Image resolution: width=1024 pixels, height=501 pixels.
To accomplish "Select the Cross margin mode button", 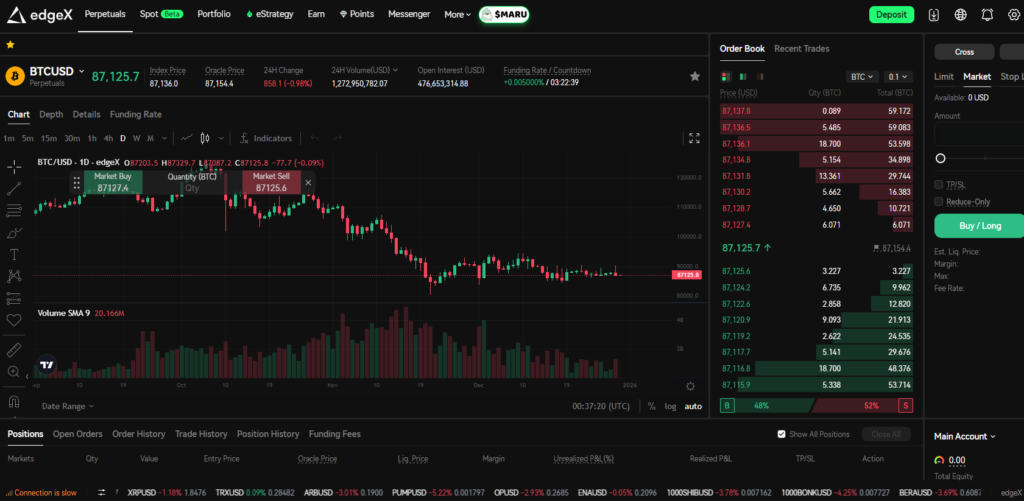I will [x=965, y=52].
